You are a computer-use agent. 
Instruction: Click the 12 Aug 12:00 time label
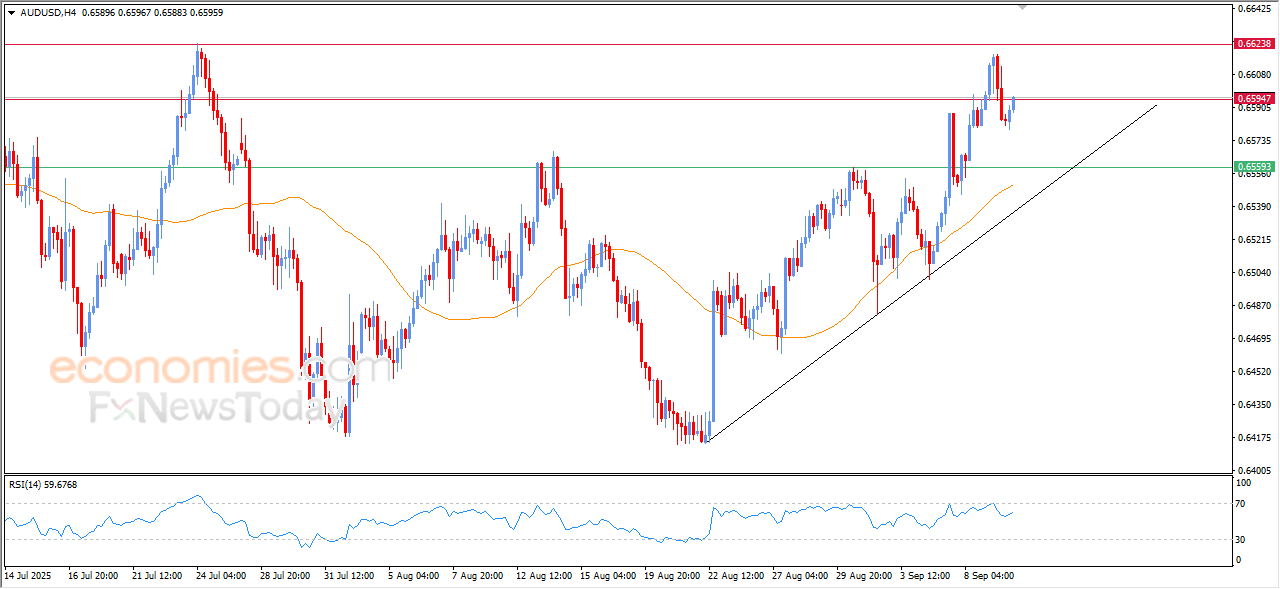543,576
